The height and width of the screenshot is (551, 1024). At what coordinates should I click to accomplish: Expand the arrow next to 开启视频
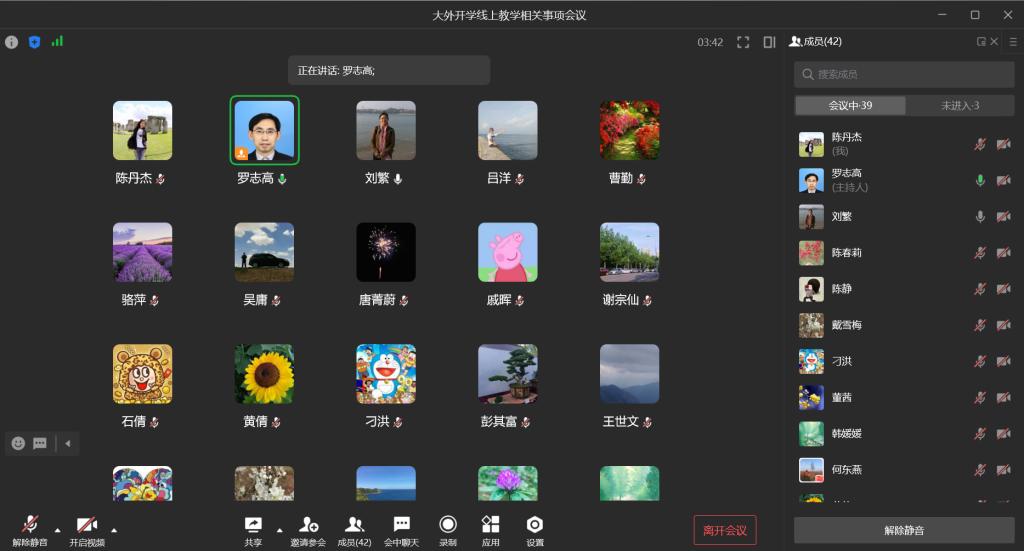coord(114,530)
